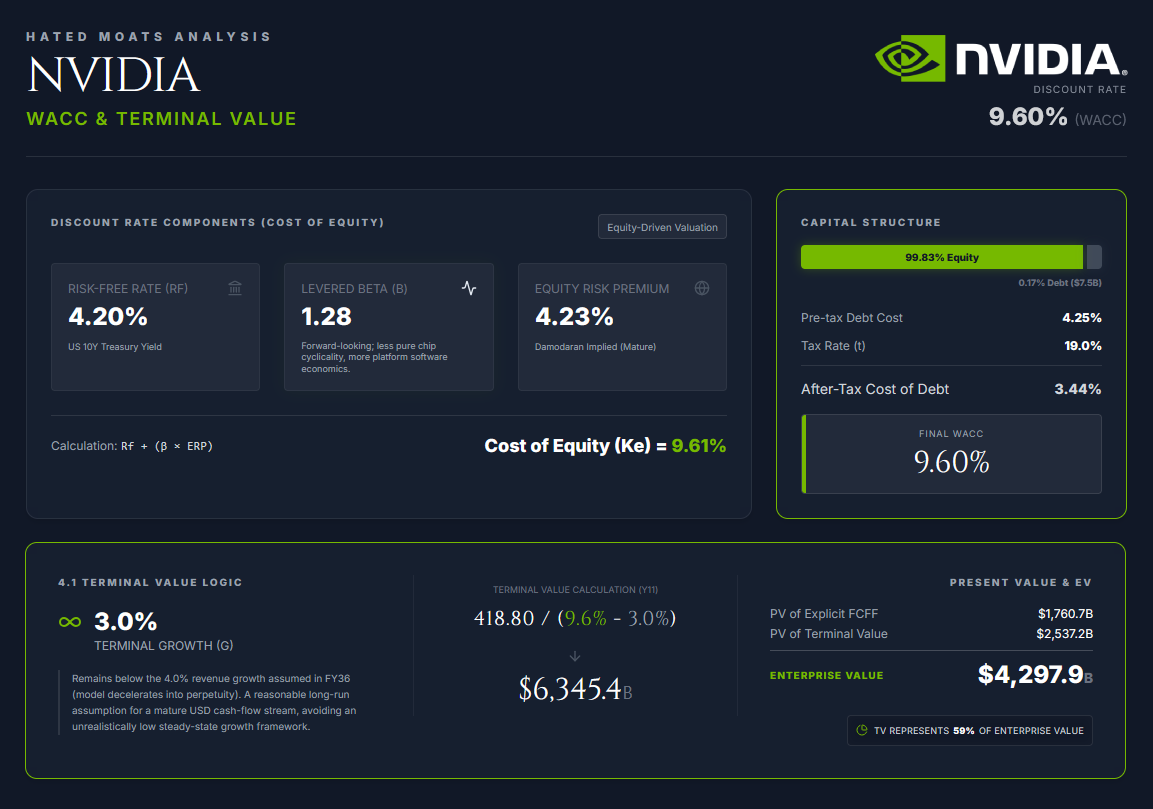Click the Risk-Free Rate (RF) card title

point(128,289)
